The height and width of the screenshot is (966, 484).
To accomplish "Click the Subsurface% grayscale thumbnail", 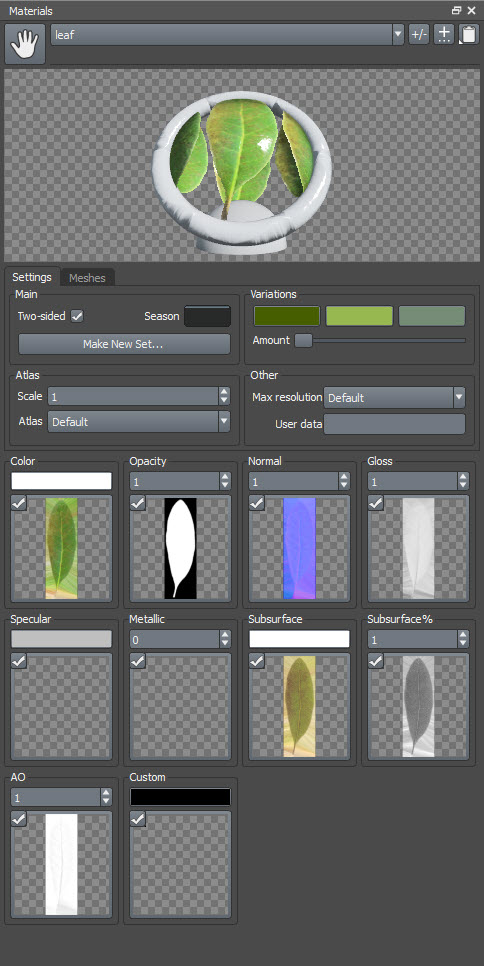I will pos(418,706).
